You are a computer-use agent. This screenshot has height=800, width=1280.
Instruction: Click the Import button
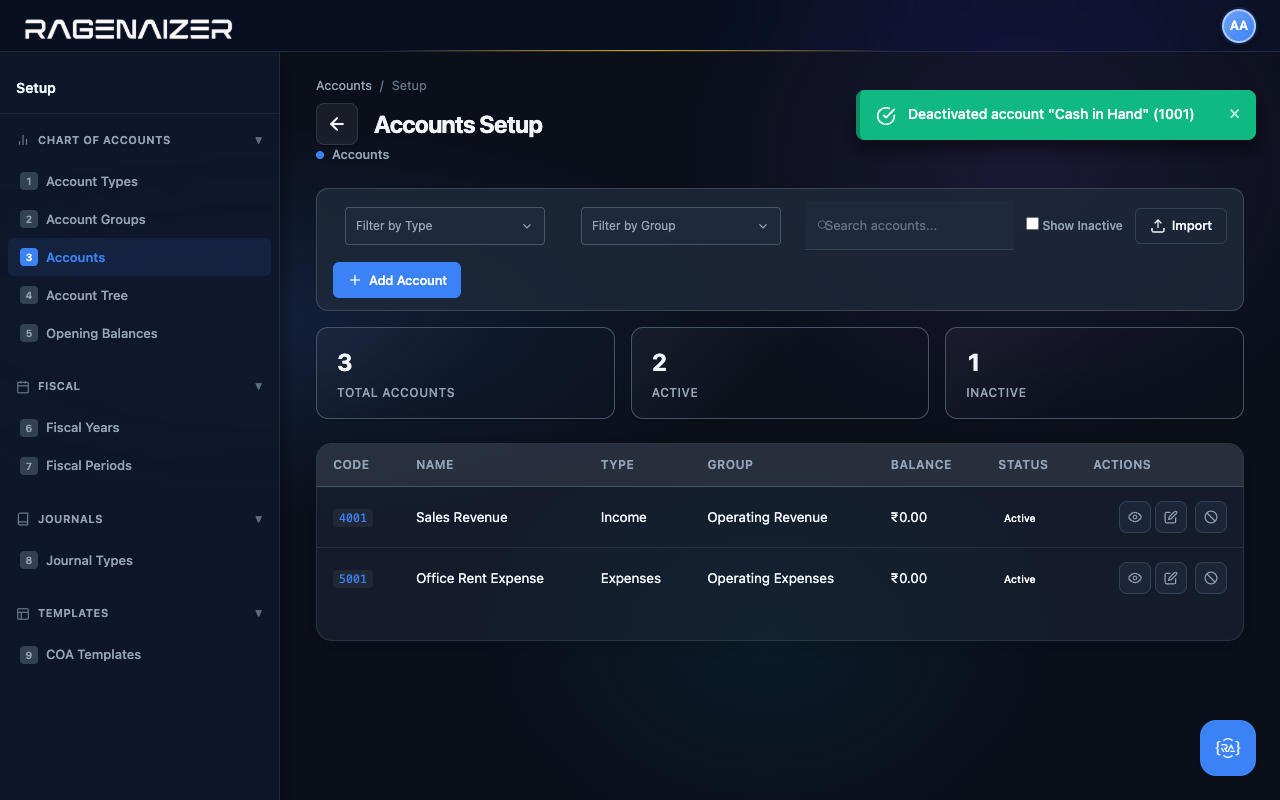(1181, 226)
